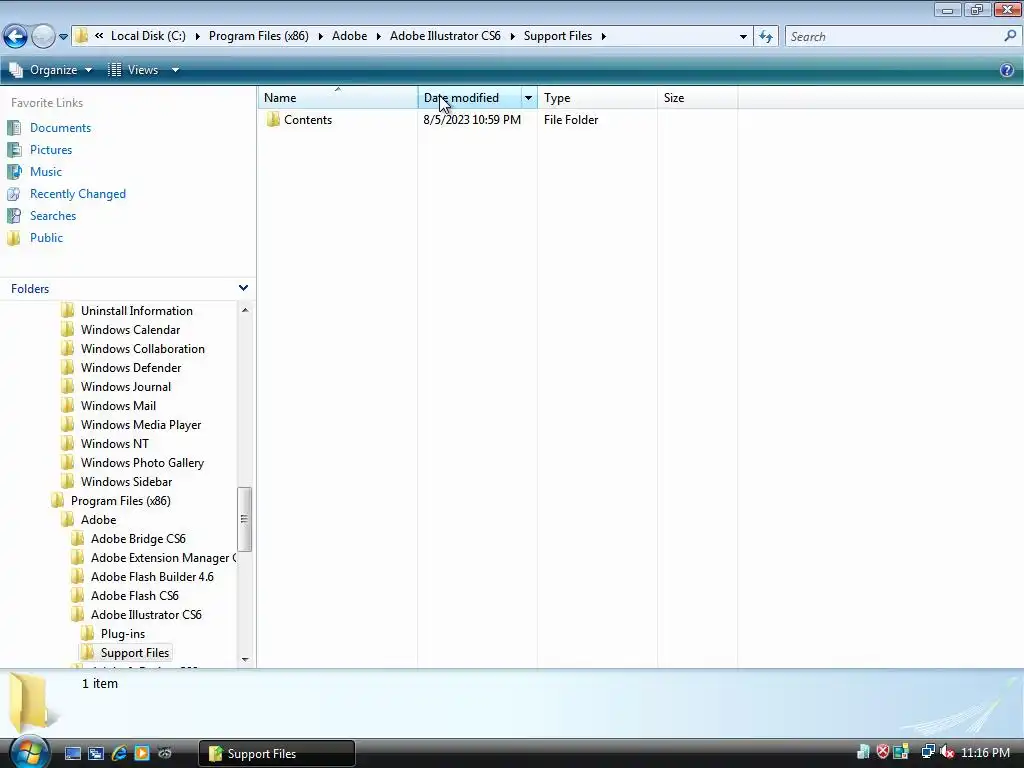Open Documents in Favorite Links

click(60, 128)
